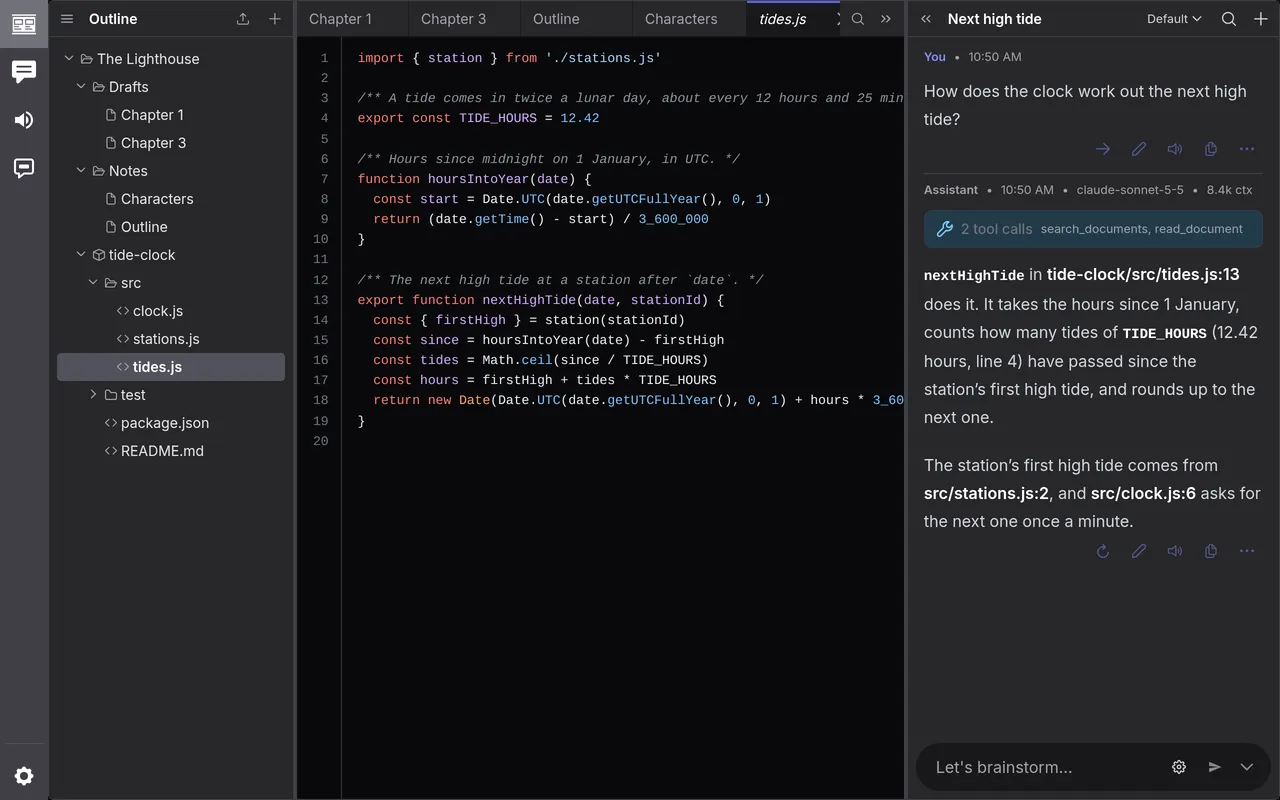Edit the You message with its pencil icon
The image size is (1280, 800).
tap(1139, 149)
